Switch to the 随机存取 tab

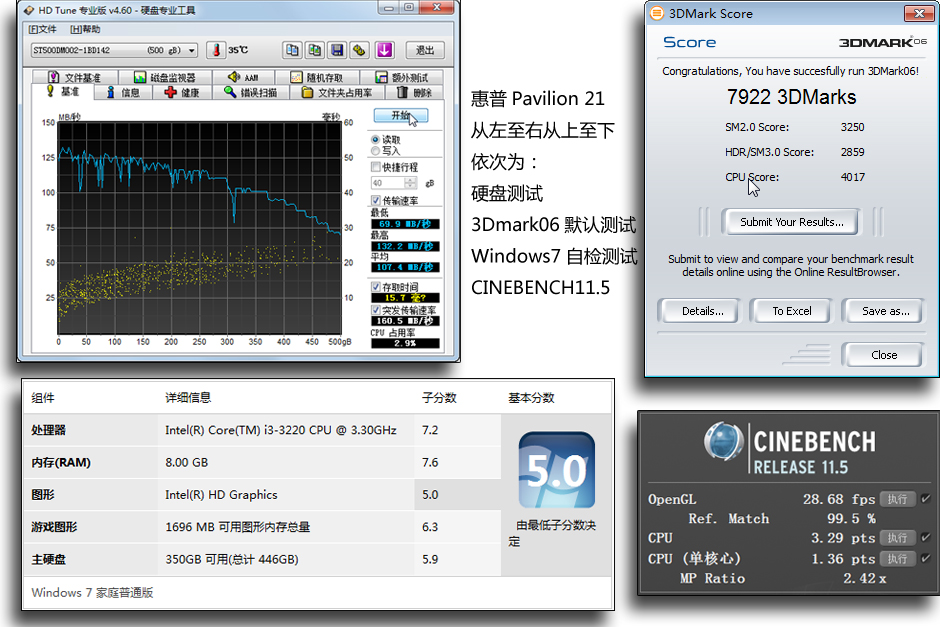(317, 77)
